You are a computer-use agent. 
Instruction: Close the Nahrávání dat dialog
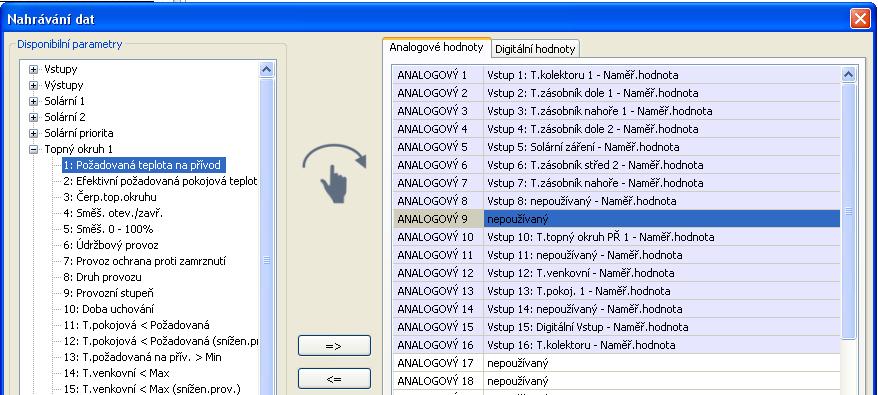point(860,19)
